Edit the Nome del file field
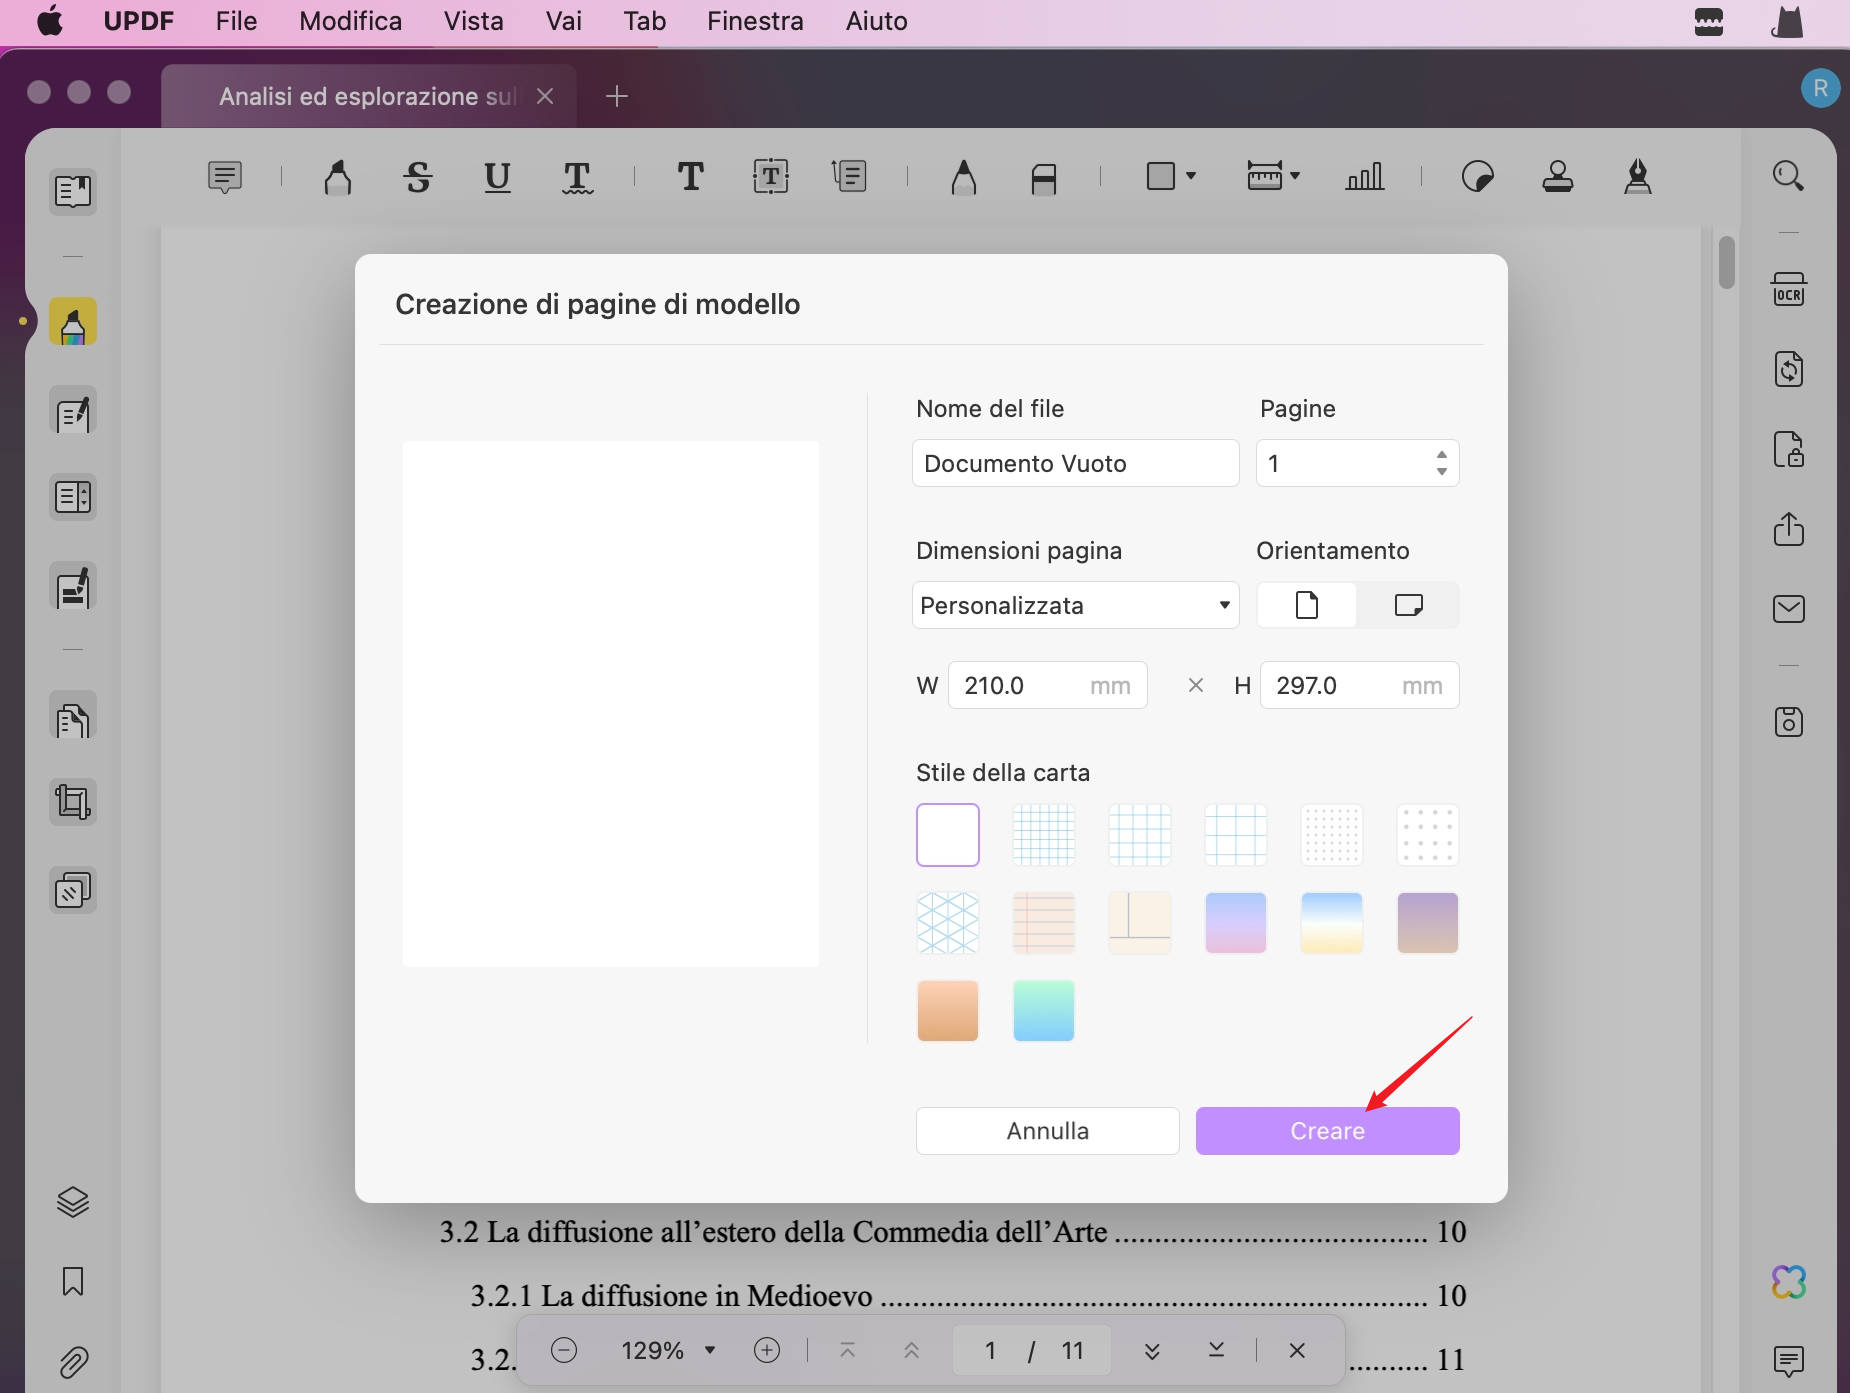 [x=1075, y=463]
